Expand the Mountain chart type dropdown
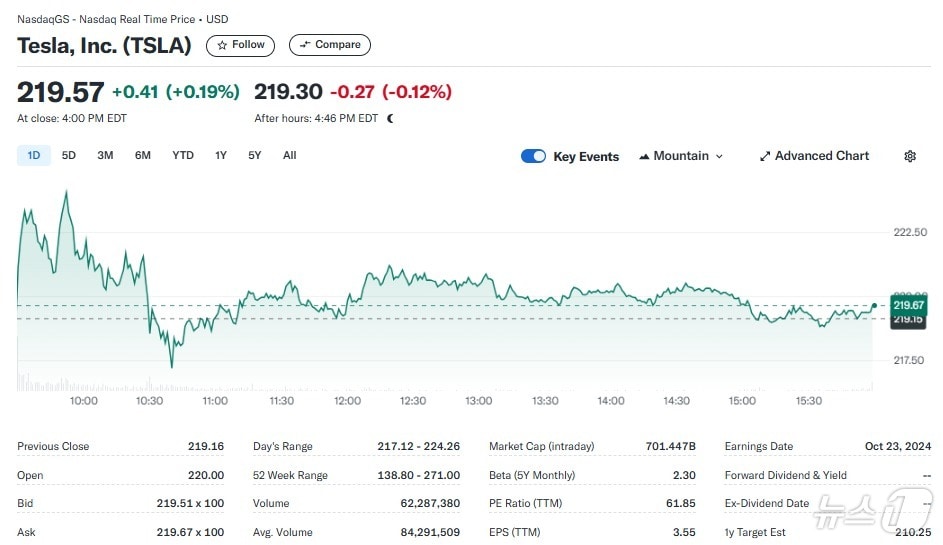This screenshot has width=943, height=545. point(681,156)
